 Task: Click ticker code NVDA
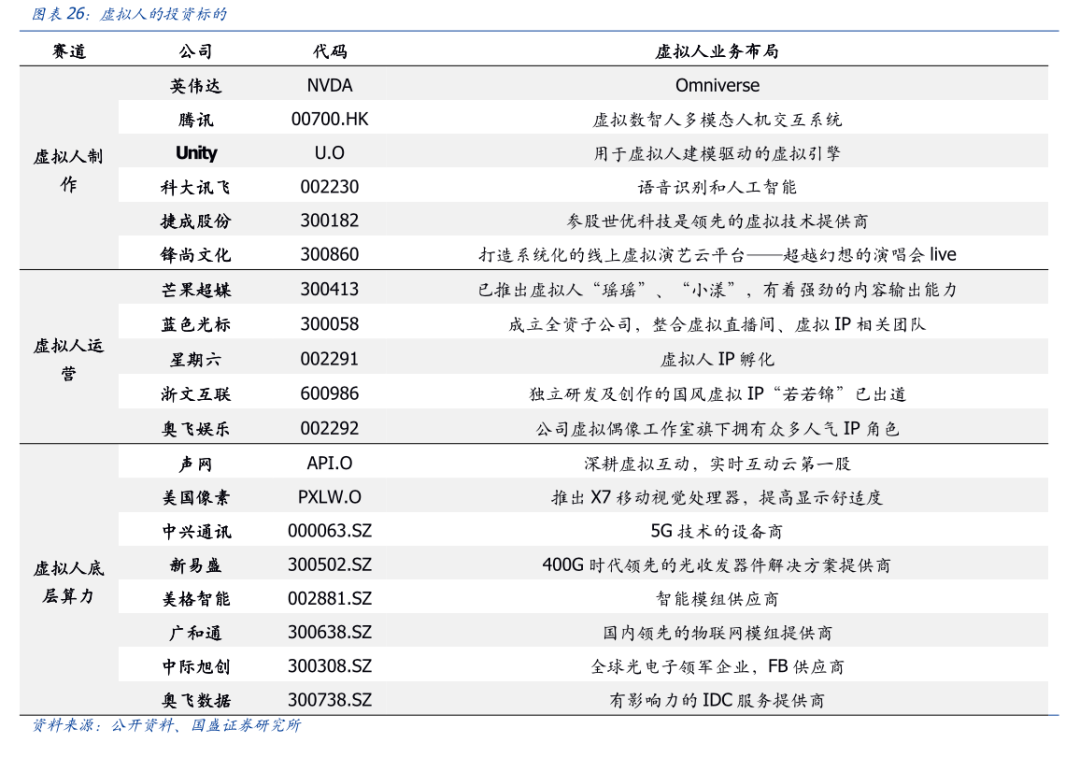pos(330,85)
